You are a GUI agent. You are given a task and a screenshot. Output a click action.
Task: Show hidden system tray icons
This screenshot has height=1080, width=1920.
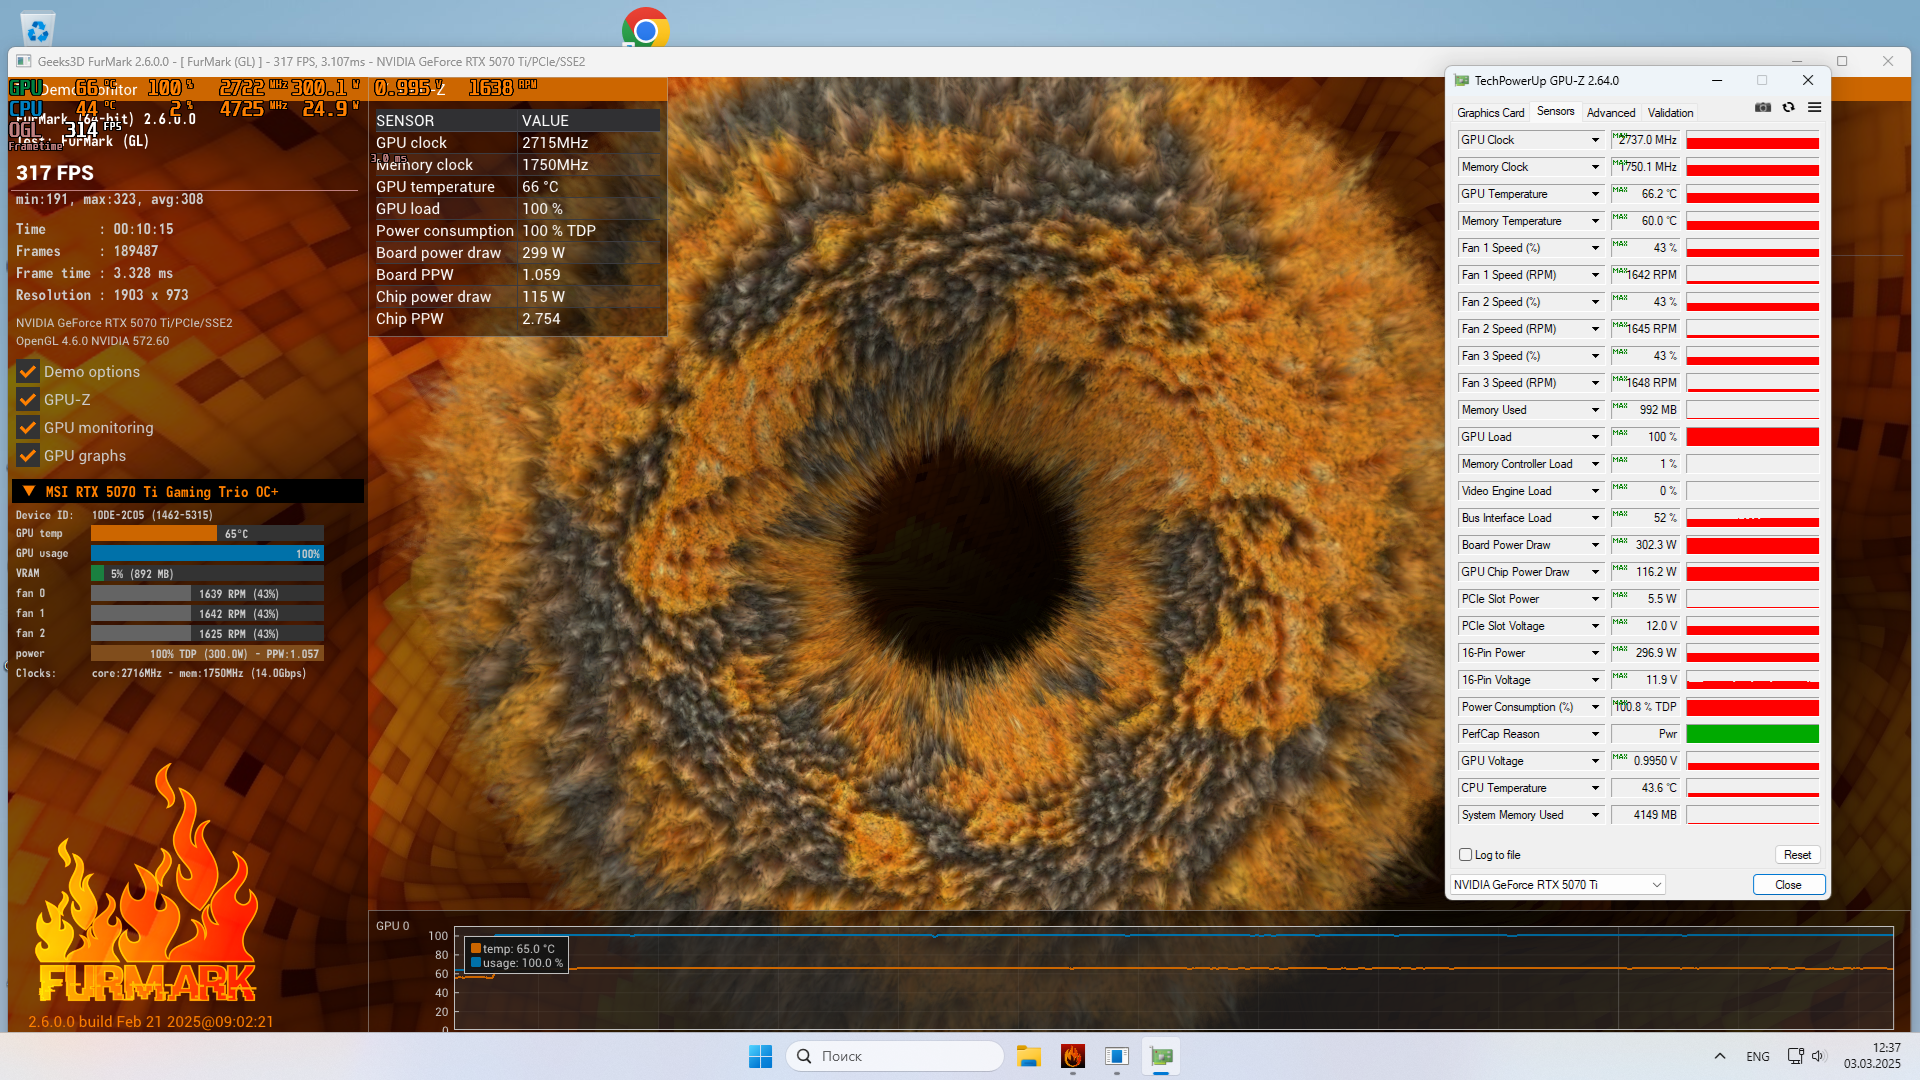1720,1056
